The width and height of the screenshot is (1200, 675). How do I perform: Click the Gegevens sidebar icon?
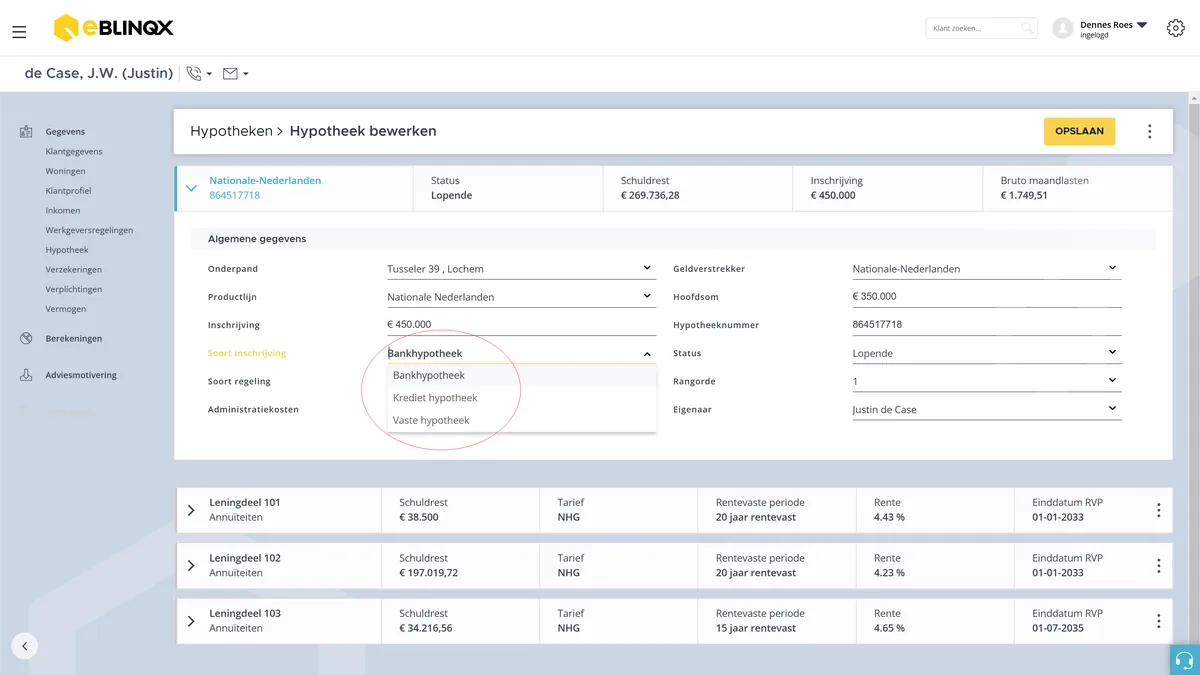(26, 132)
